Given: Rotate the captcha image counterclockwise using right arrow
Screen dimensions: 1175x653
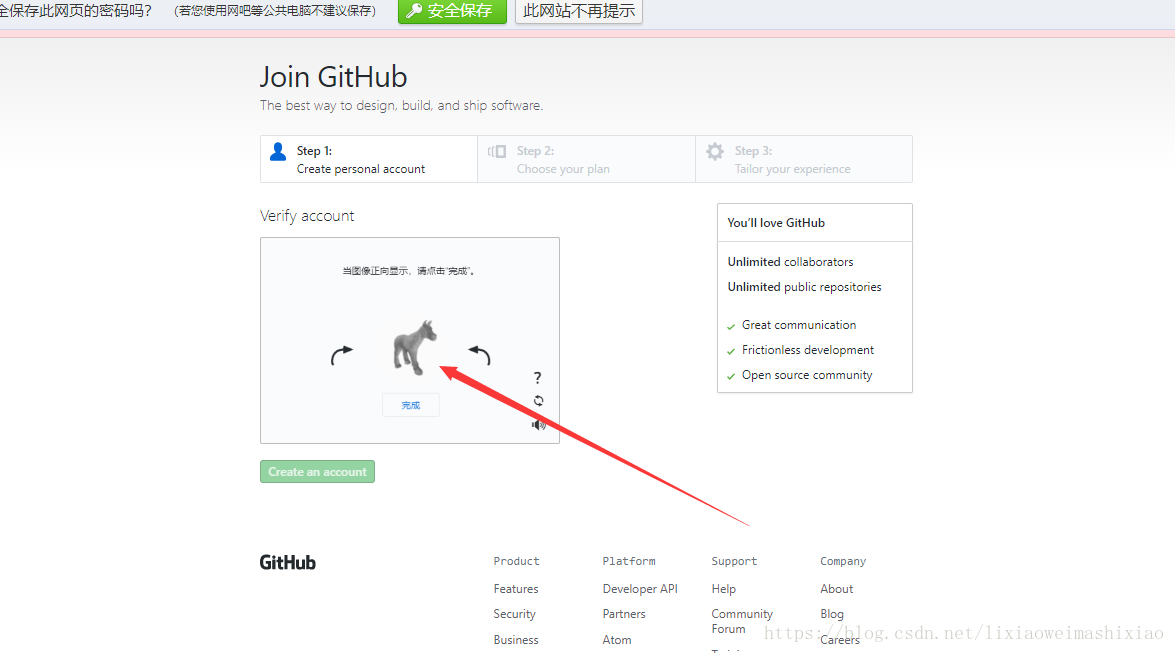Looking at the screenshot, I should pyautogui.click(x=480, y=355).
